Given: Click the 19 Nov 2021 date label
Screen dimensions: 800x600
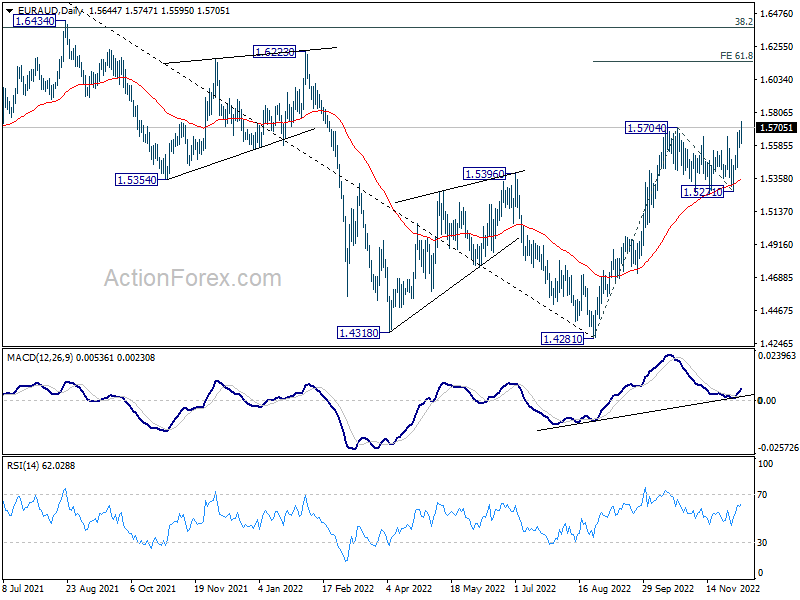Looking at the screenshot, I should tap(220, 588).
